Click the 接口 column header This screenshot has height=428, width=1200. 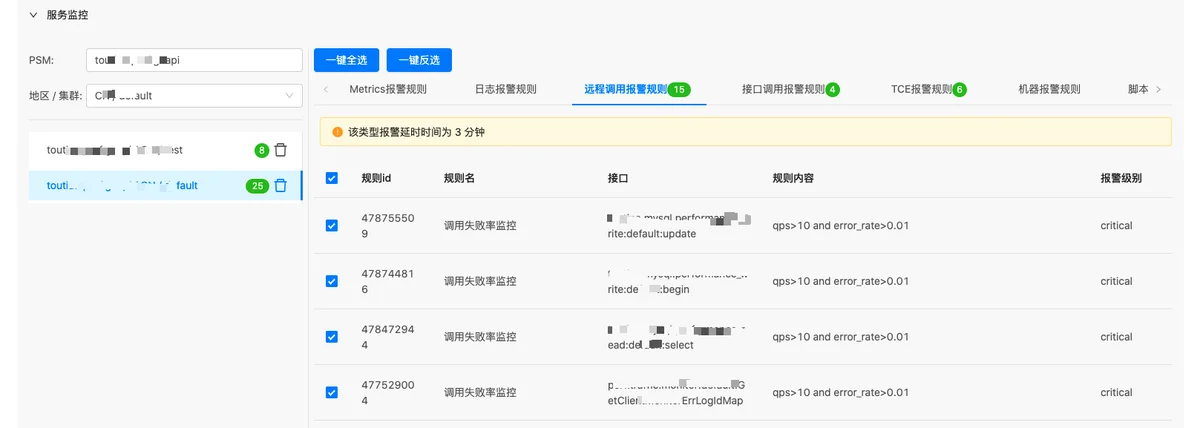[x=618, y=178]
